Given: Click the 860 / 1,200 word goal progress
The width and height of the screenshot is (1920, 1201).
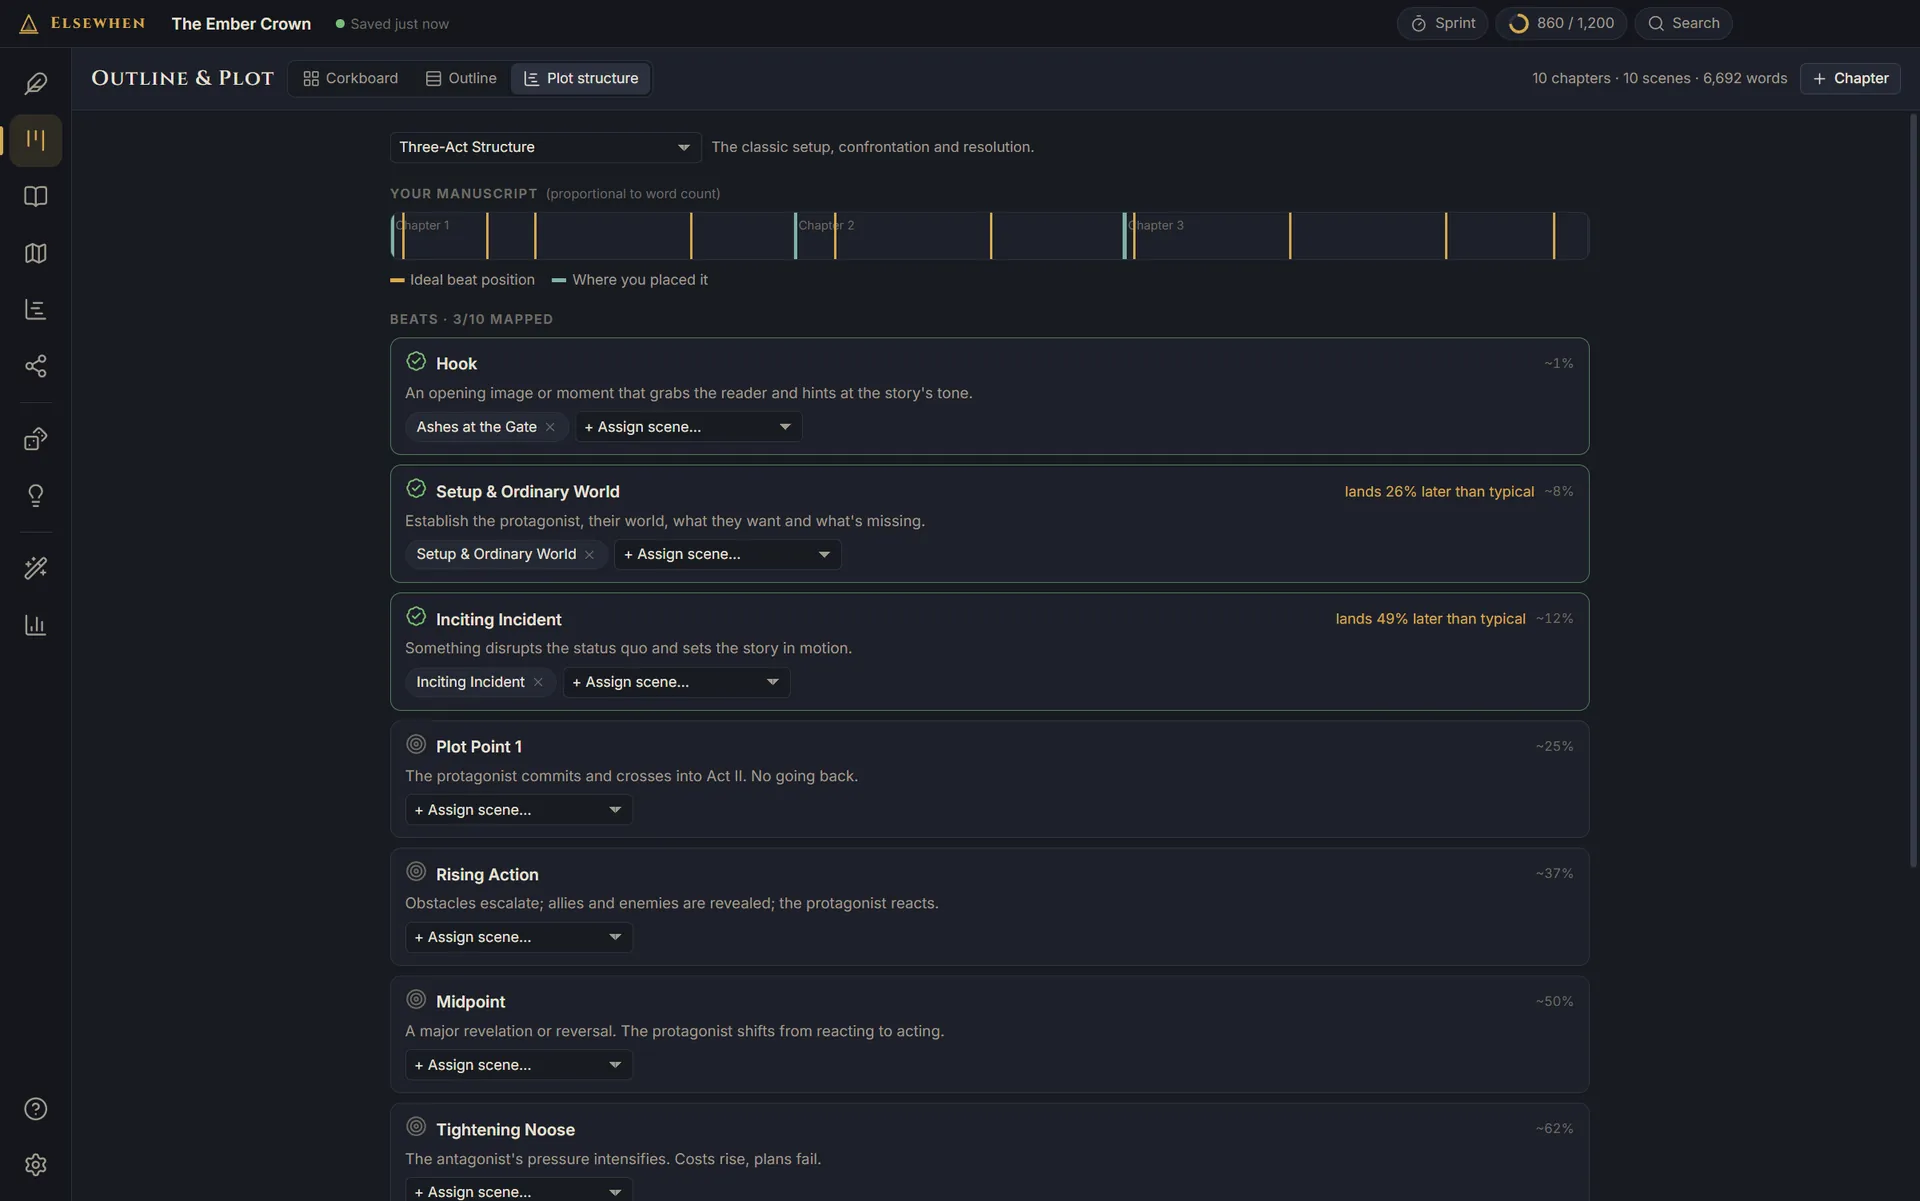Looking at the screenshot, I should [1561, 23].
